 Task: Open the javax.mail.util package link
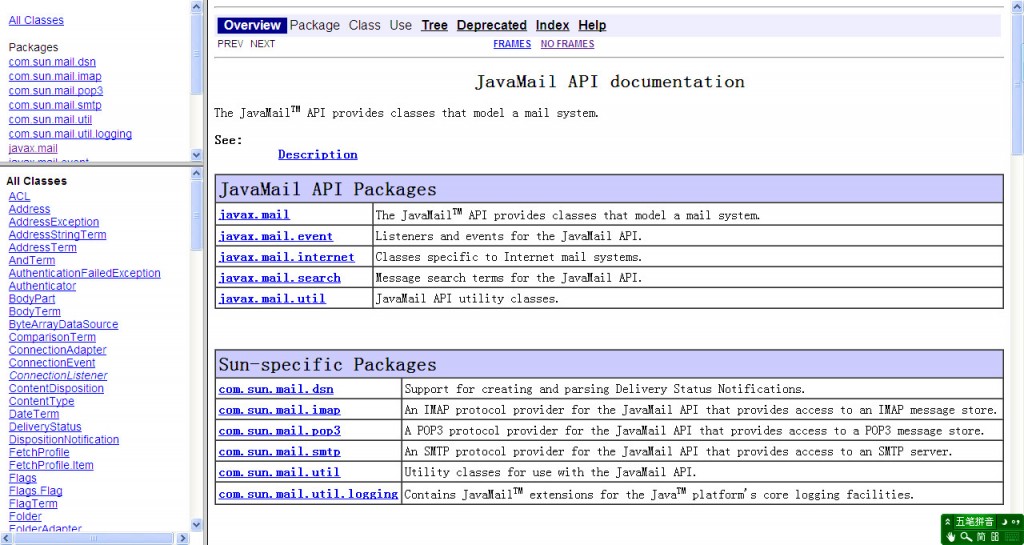coord(272,298)
